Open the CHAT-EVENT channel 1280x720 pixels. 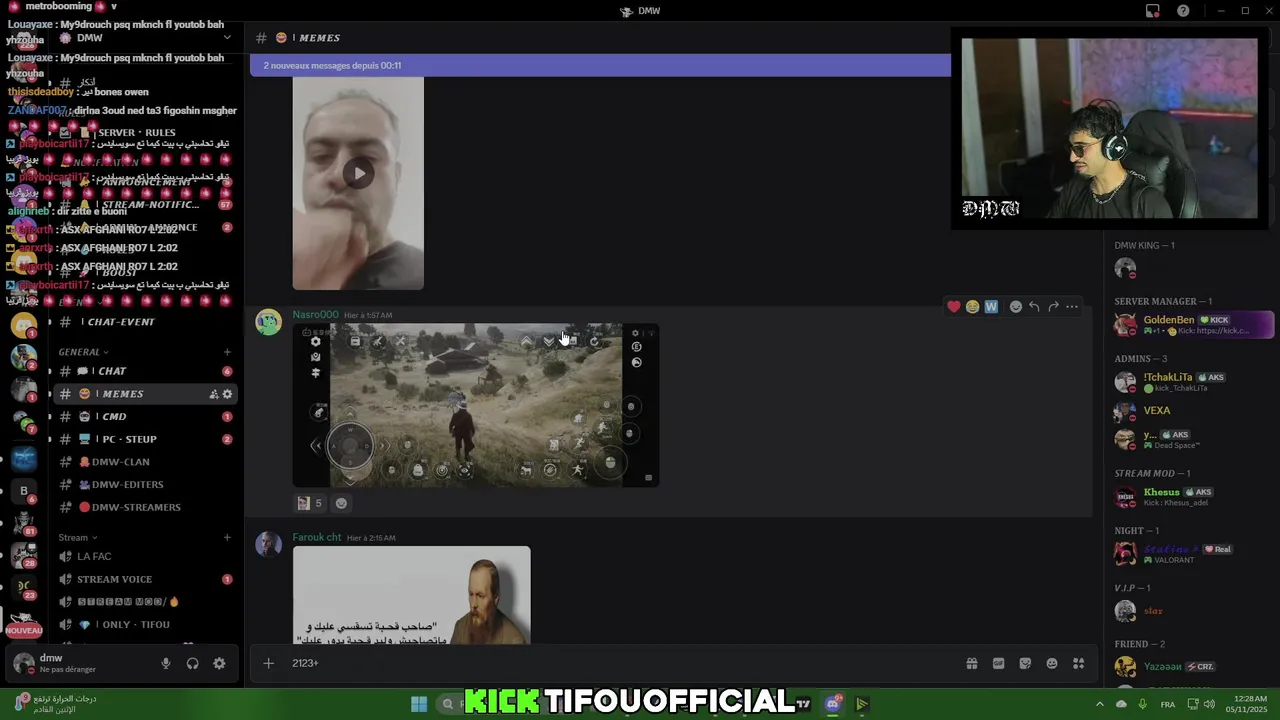(x=145, y=322)
